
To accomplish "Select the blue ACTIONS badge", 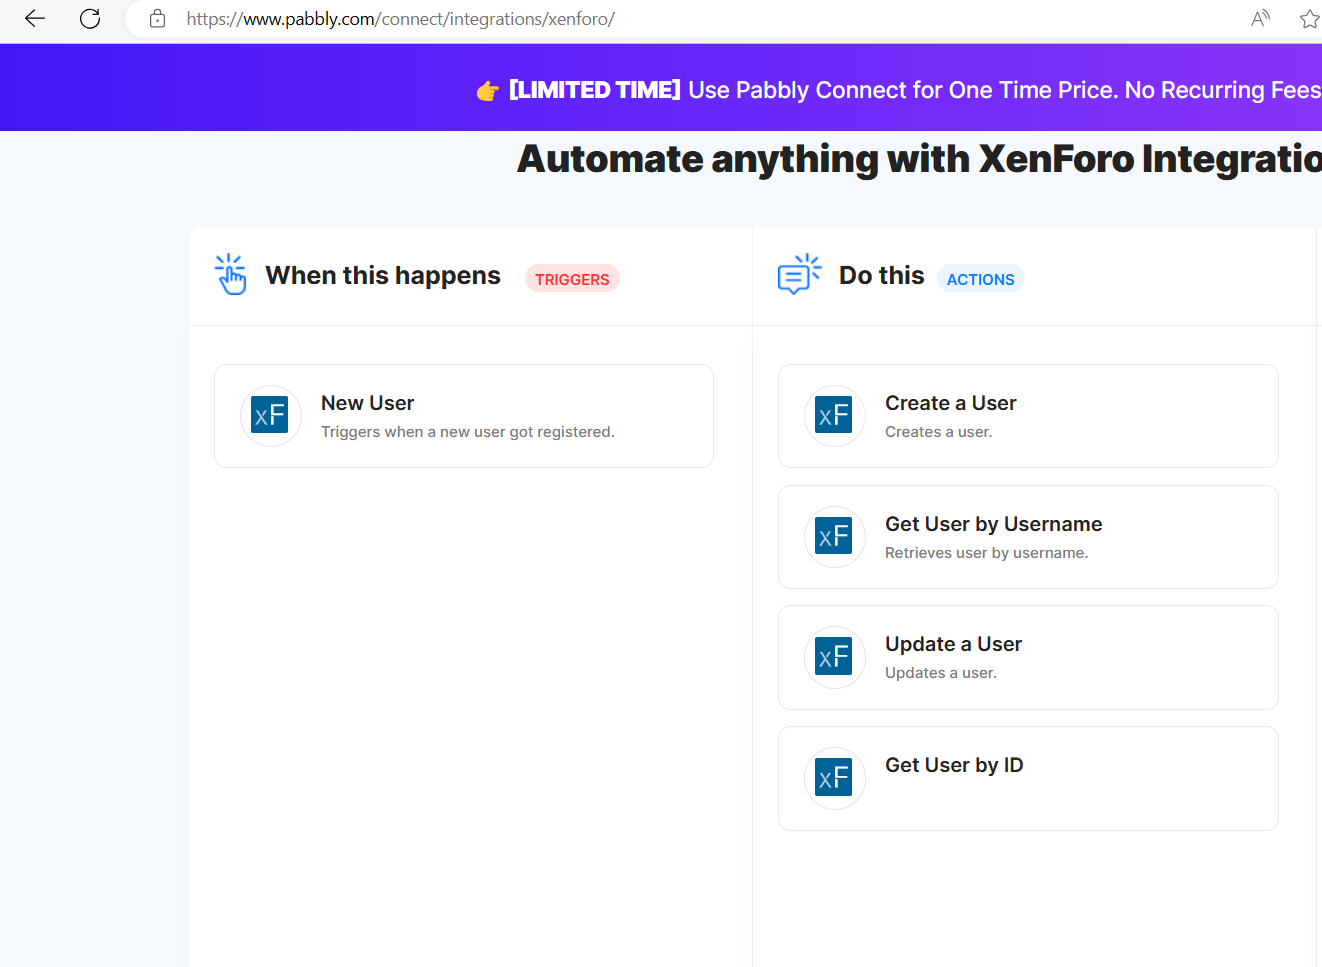I will tap(980, 279).
